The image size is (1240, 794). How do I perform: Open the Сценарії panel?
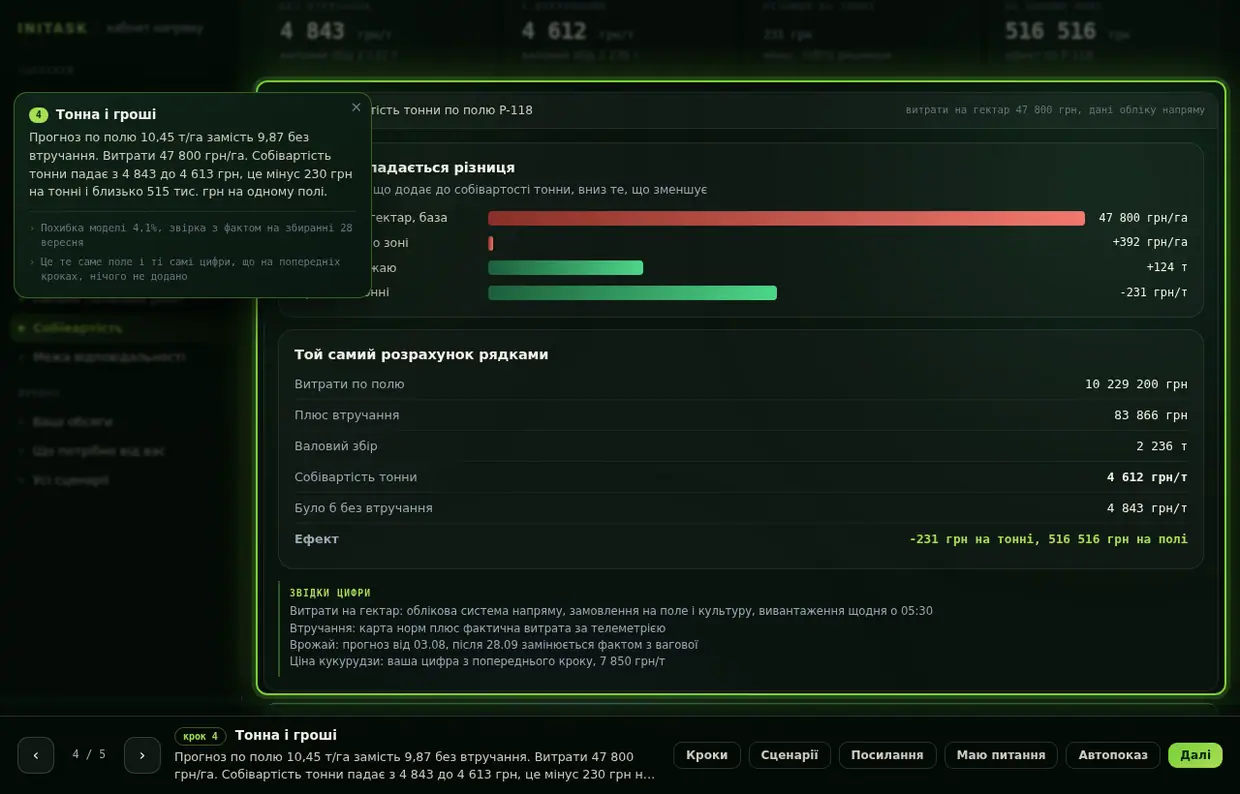(x=789, y=755)
